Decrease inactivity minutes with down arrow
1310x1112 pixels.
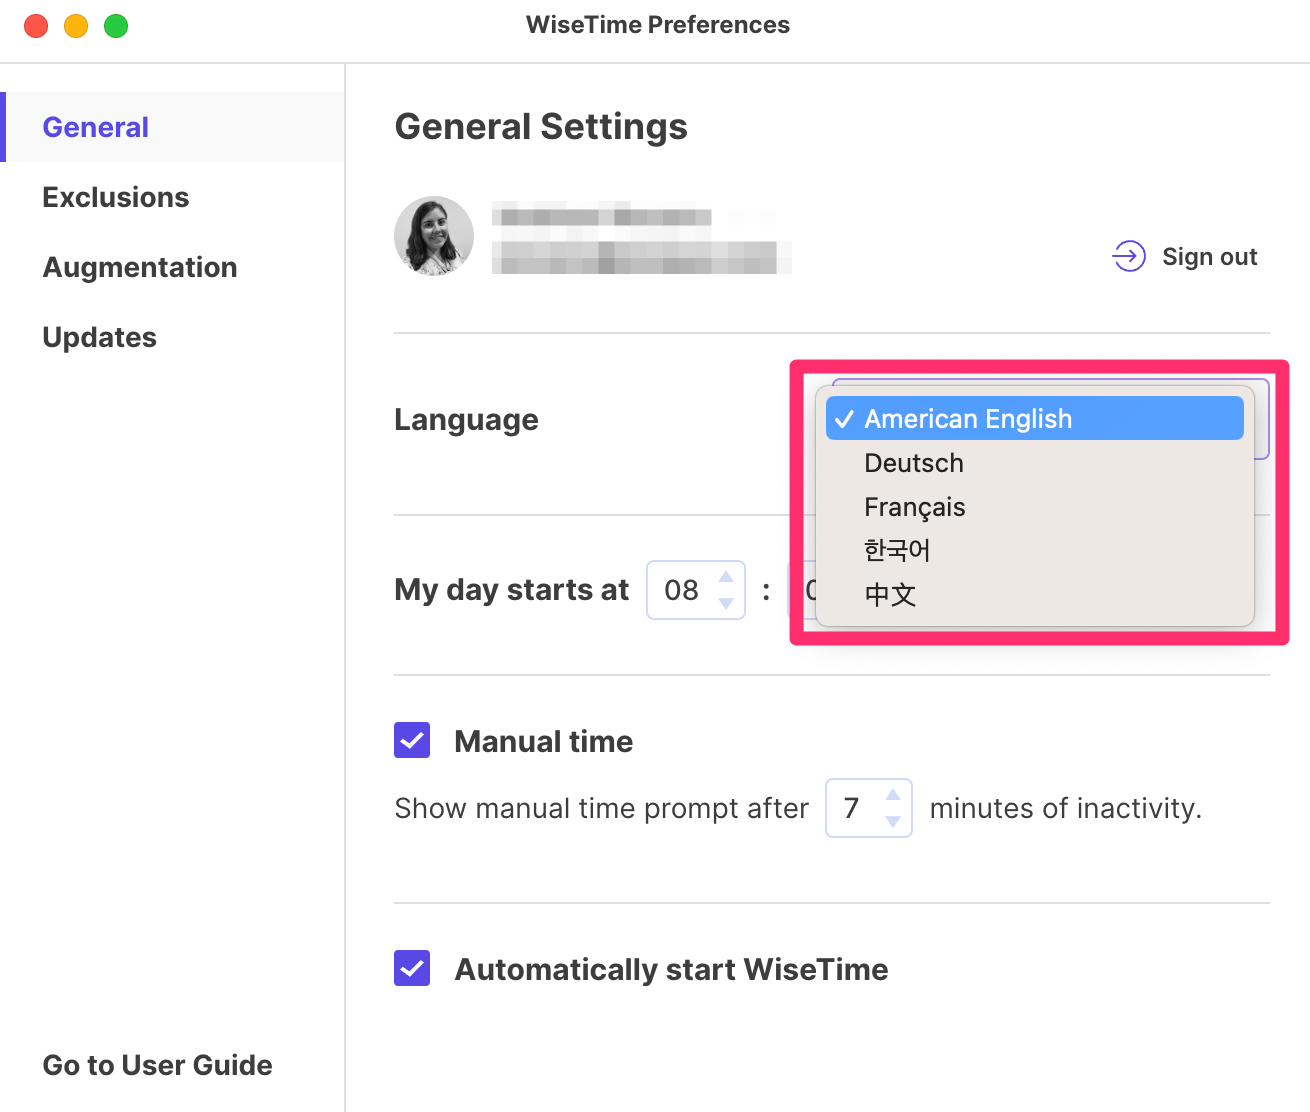click(893, 821)
